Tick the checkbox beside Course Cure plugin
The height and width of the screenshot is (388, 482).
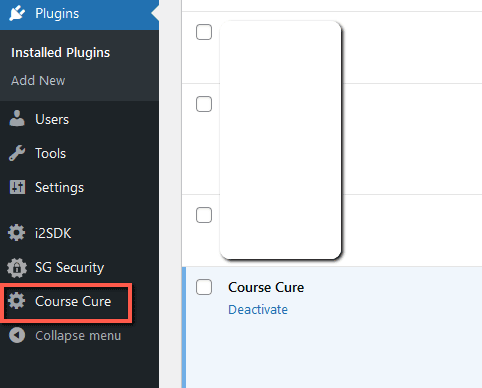(x=204, y=287)
